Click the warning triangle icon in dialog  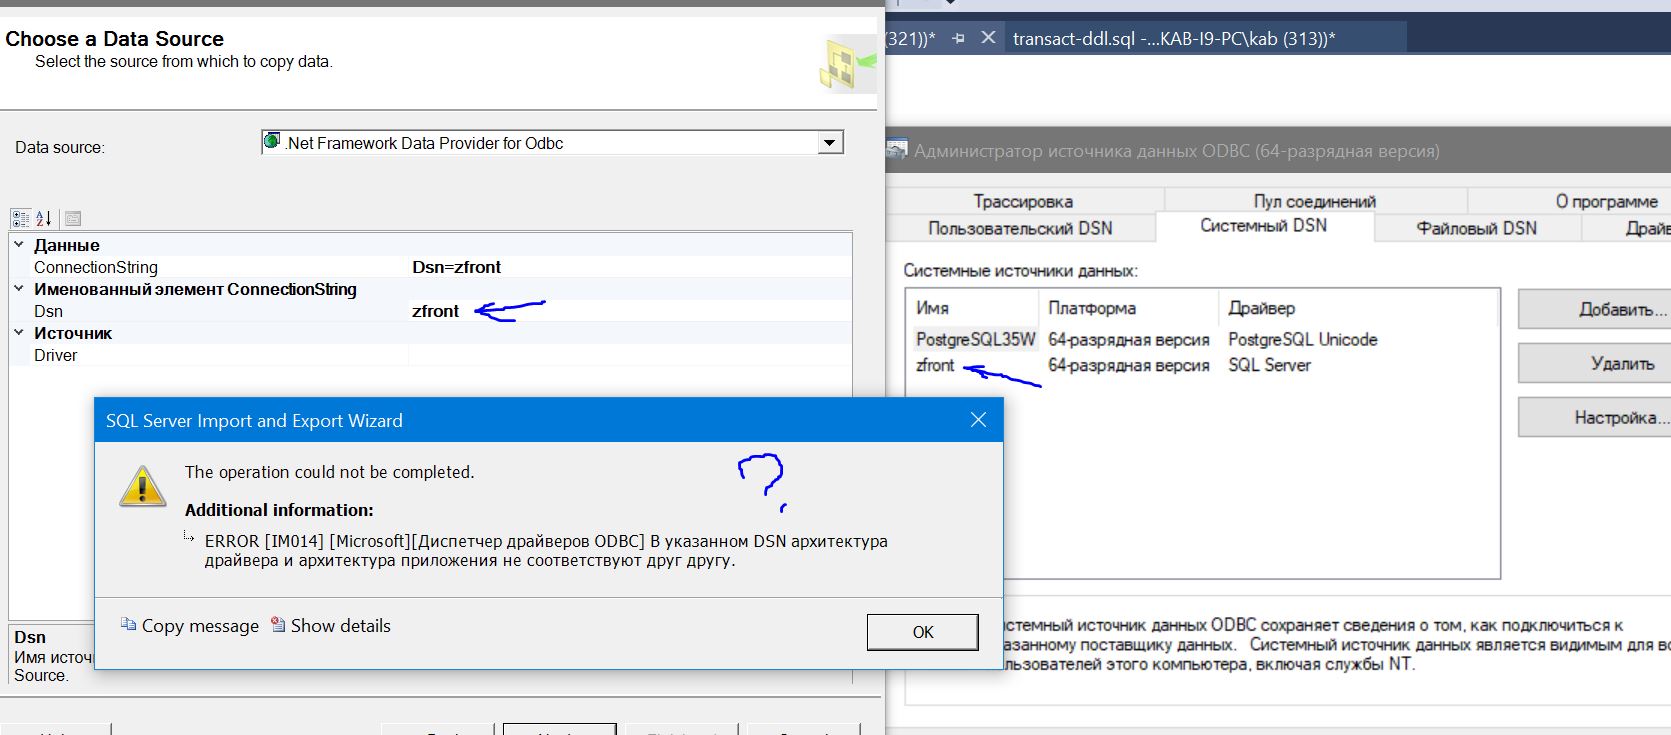click(x=143, y=487)
